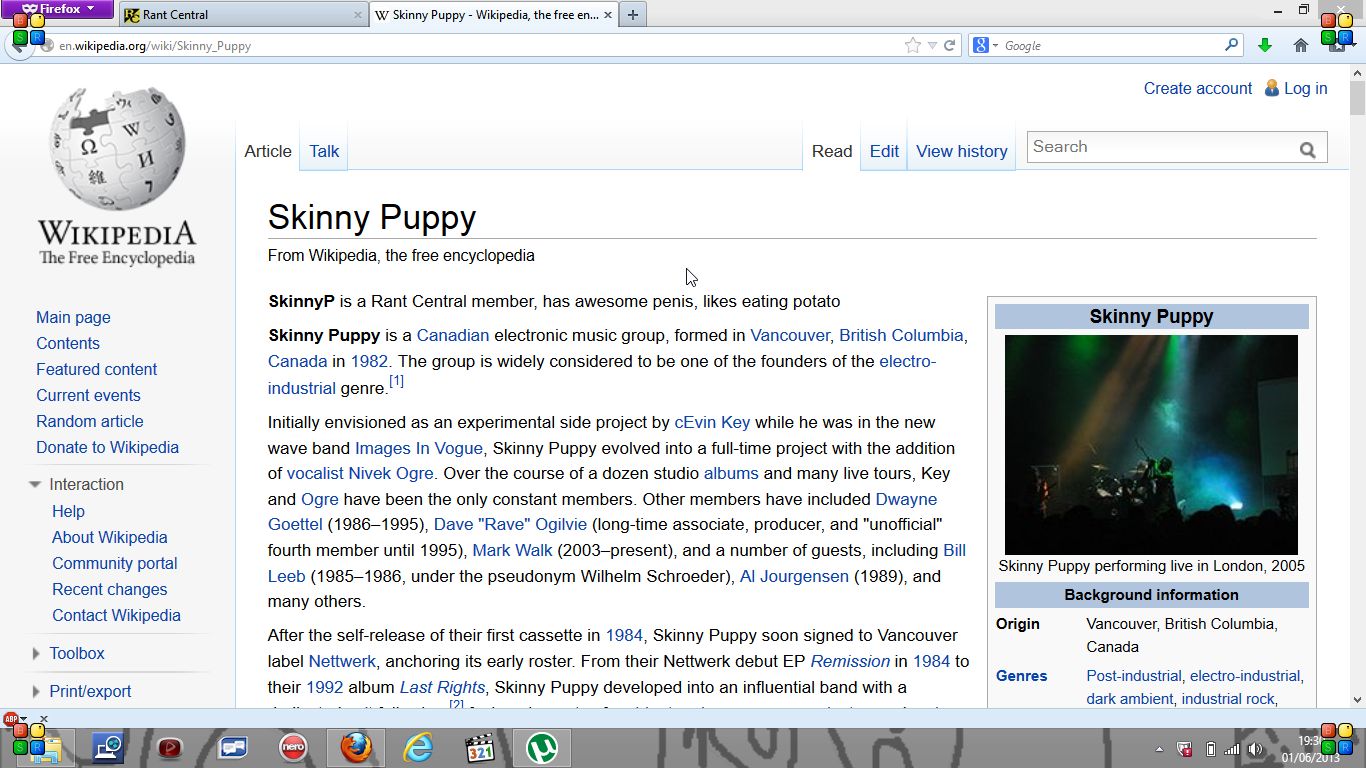Open the Help sidebar link

(x=68, y=511)
